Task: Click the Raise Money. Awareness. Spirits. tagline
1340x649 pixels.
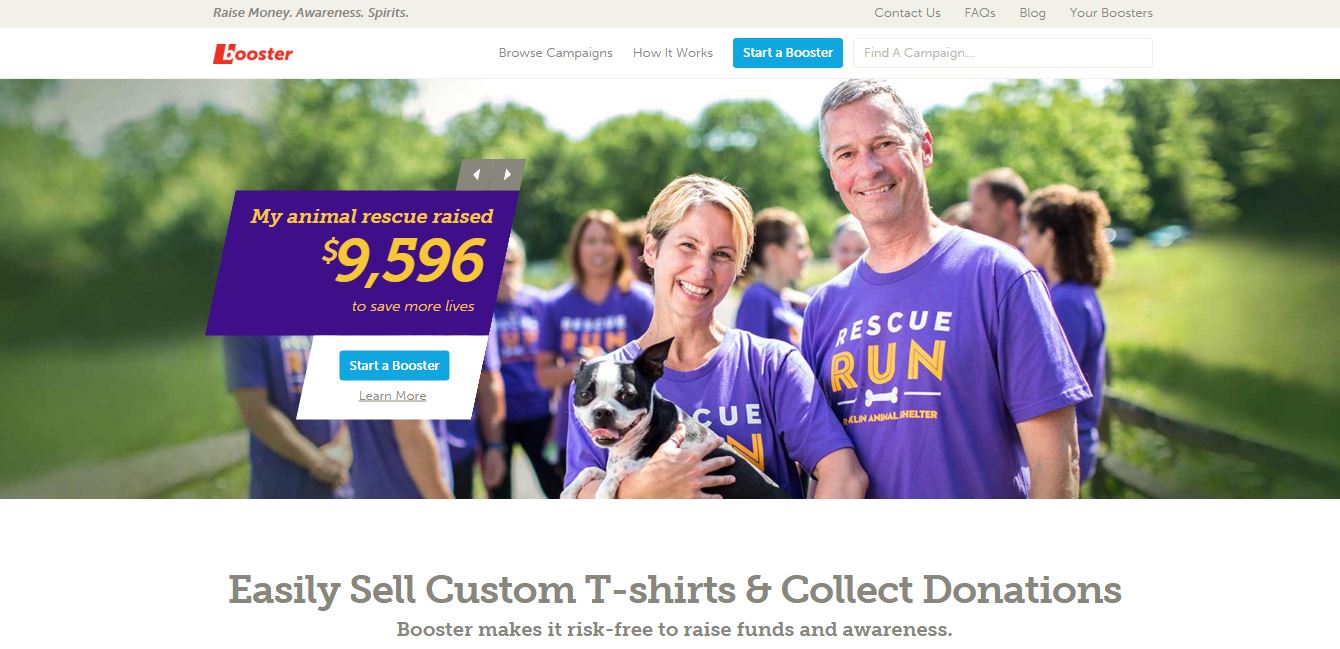Action: [311, 13]
